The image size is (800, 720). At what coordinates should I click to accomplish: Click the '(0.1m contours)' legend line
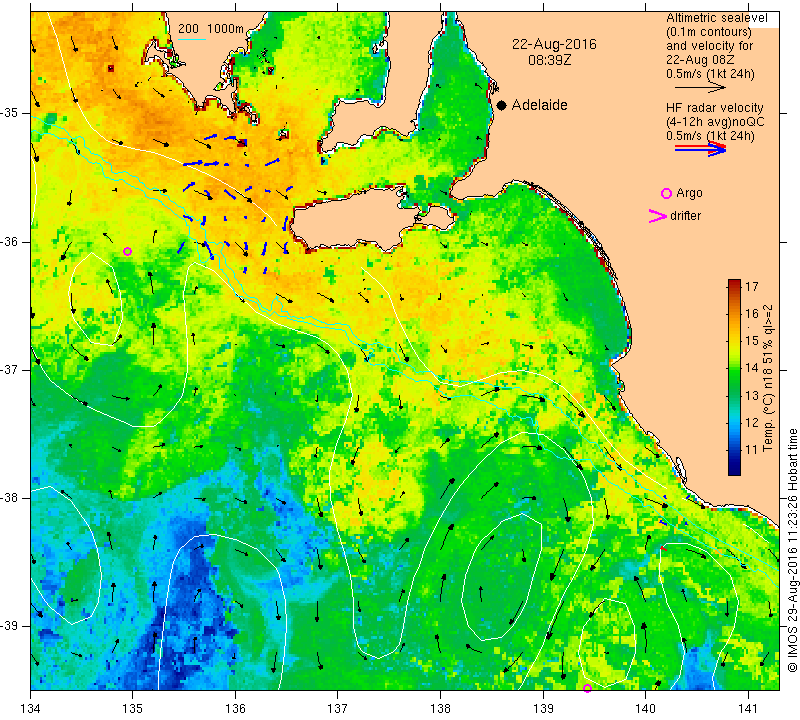pyautogui.click(x=708, y=32)
